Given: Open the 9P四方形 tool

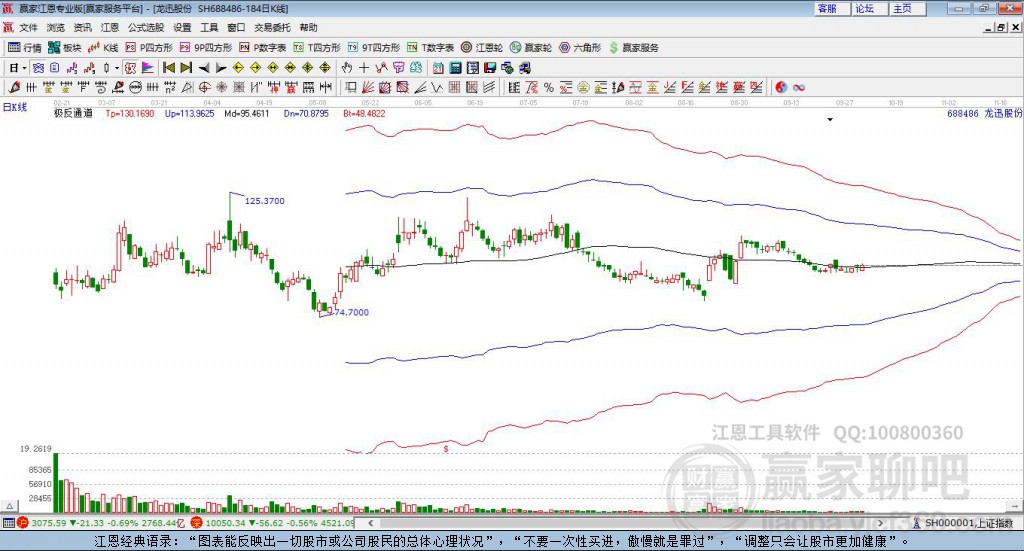Looking at the screenshot, I should 206,48.
